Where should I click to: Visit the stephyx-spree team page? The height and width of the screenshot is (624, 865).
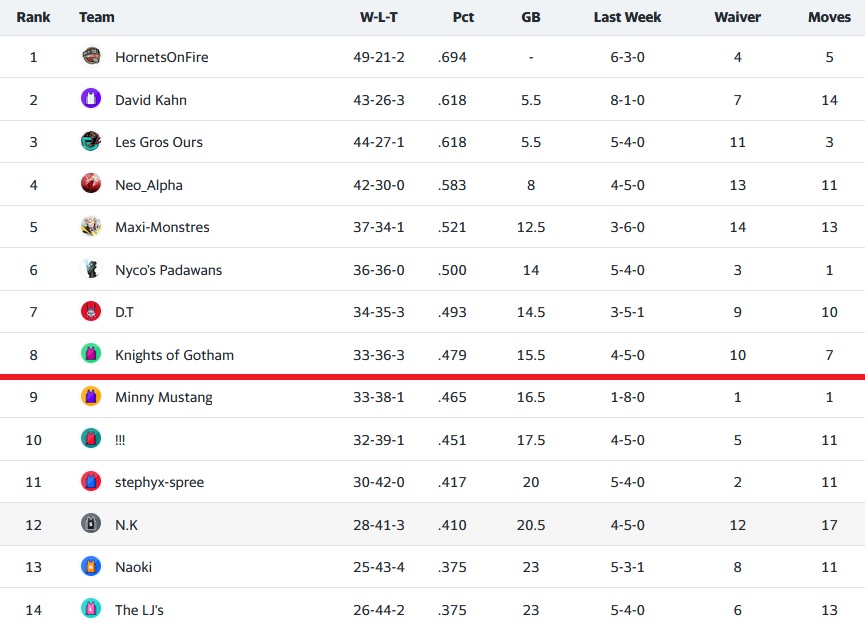click(159, 483)
